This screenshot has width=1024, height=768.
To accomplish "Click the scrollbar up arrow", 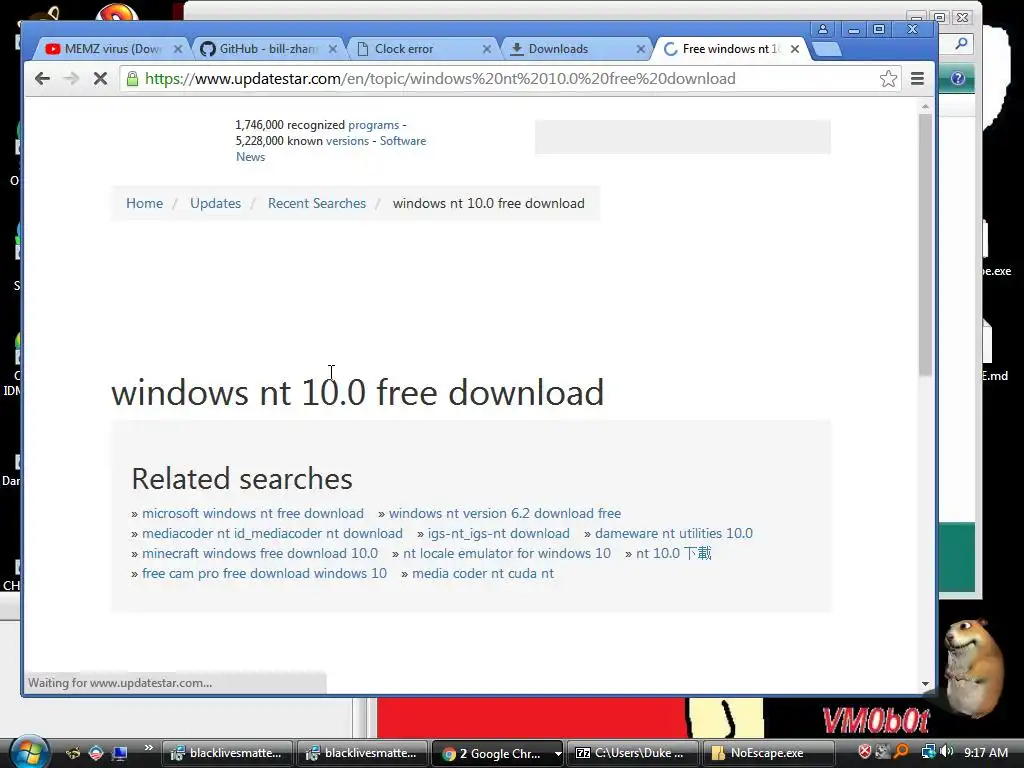I will tap(925, 106).
